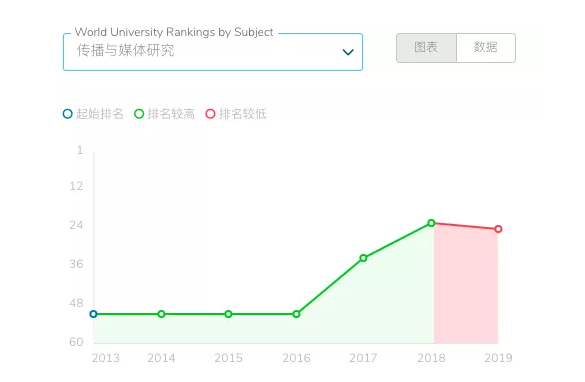Toggle the 起始排名 legend circle
The width and height of the screenshot is (585, 382).
point(68,114)
